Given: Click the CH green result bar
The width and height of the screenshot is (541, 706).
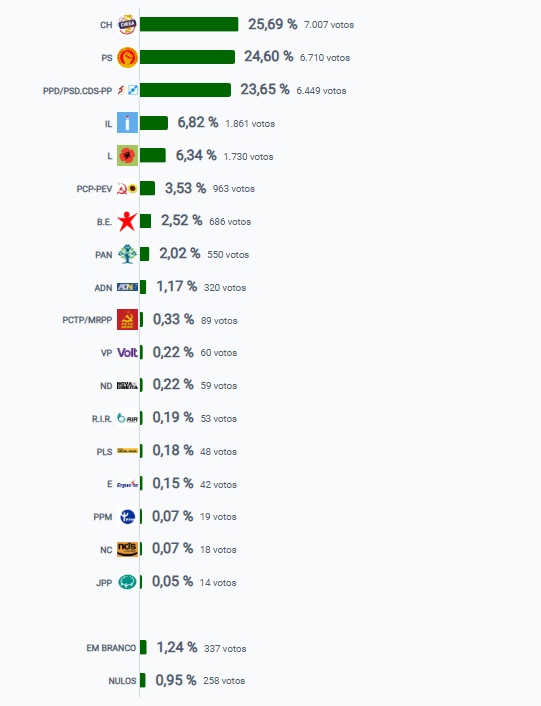Looking at the screenshot, I should click(189, 24).
